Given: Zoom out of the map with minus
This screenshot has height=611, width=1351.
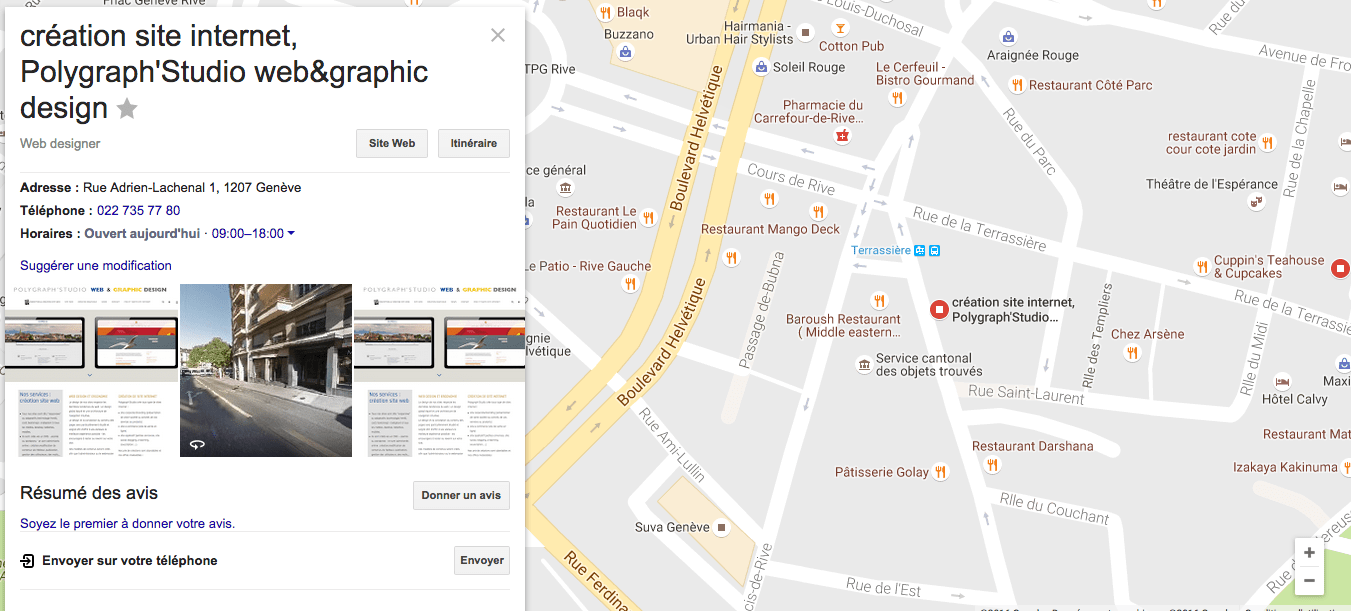Looking at the screenshot, I should point(1309,580).
